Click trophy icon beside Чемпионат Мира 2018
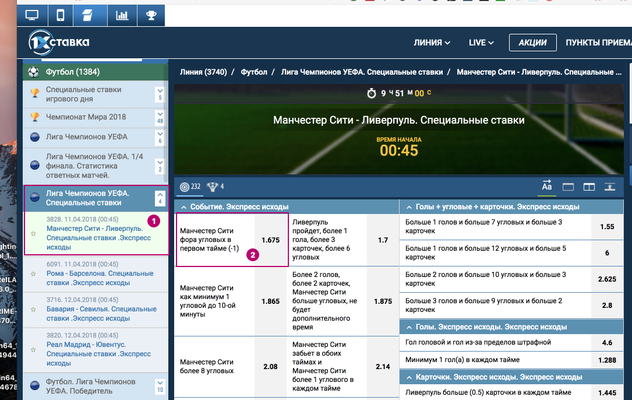The height and width of the screenshot is (400, 632). point(35,117)
